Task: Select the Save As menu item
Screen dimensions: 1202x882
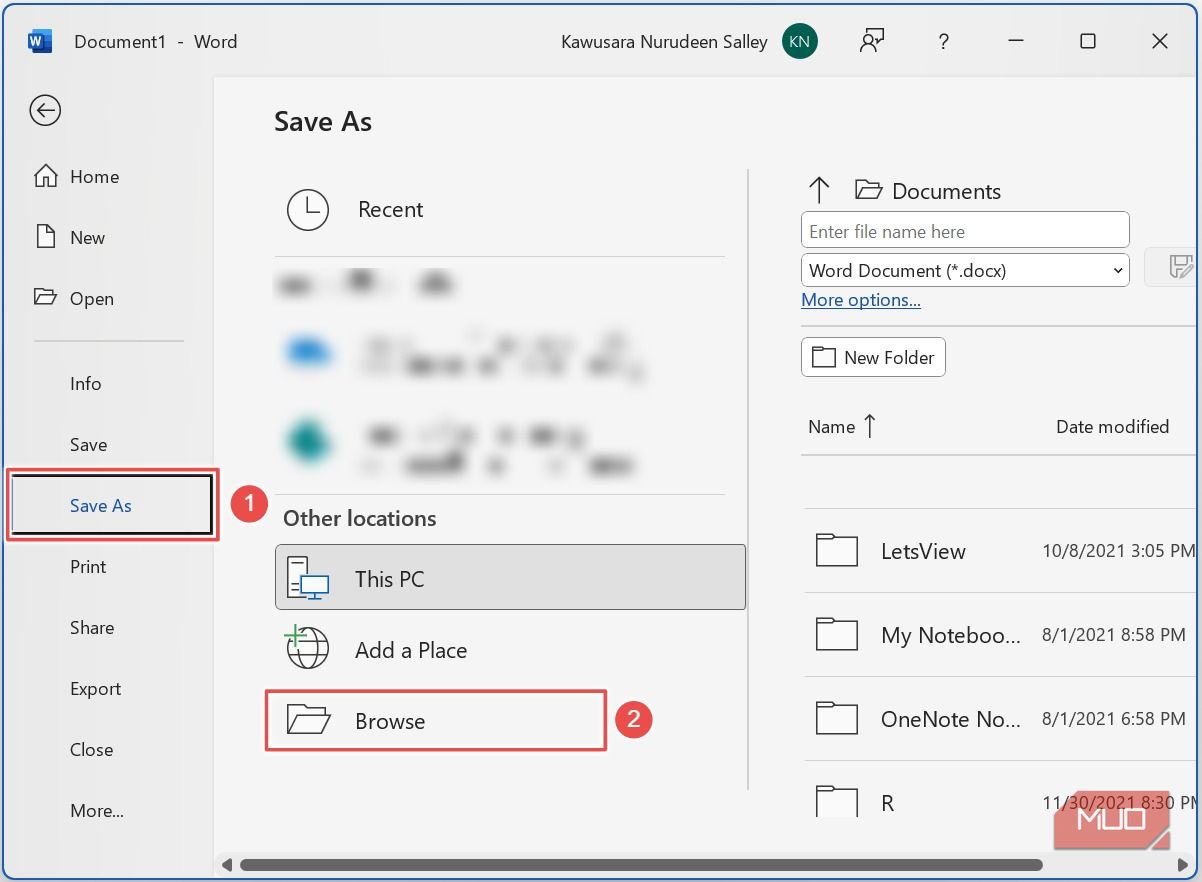Action: click(101, 506)
